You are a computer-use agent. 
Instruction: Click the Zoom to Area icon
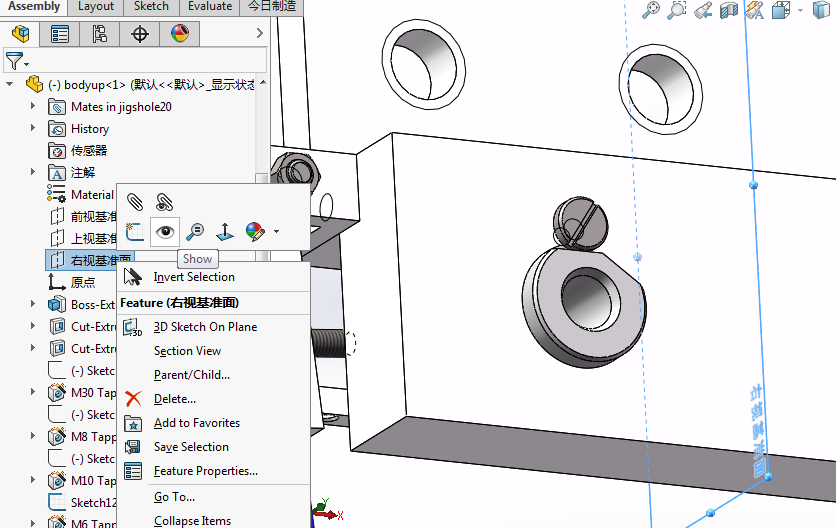coord(677,10)
